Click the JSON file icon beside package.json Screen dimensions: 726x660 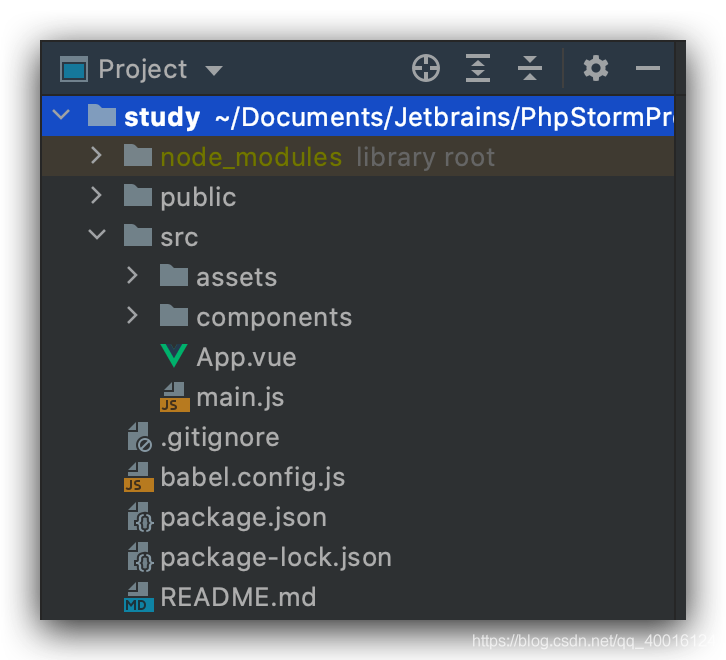(140, 517)
